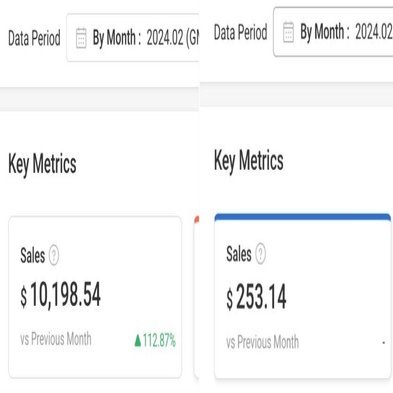The image size is (393, 393).
Task: Open the right By Month 2024.02 date selector
Action: pos(333,32)
